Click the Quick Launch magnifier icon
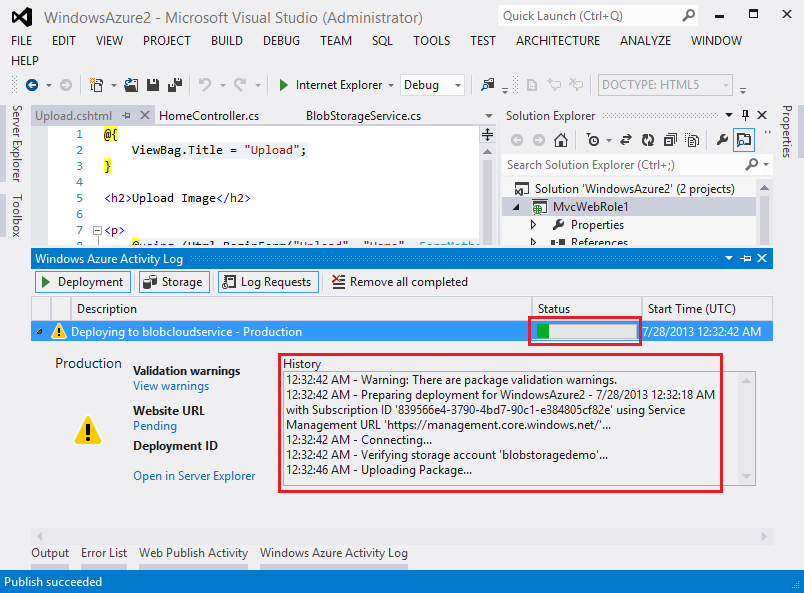This screenshot has height=593, width=804. (x=689, y=16)
